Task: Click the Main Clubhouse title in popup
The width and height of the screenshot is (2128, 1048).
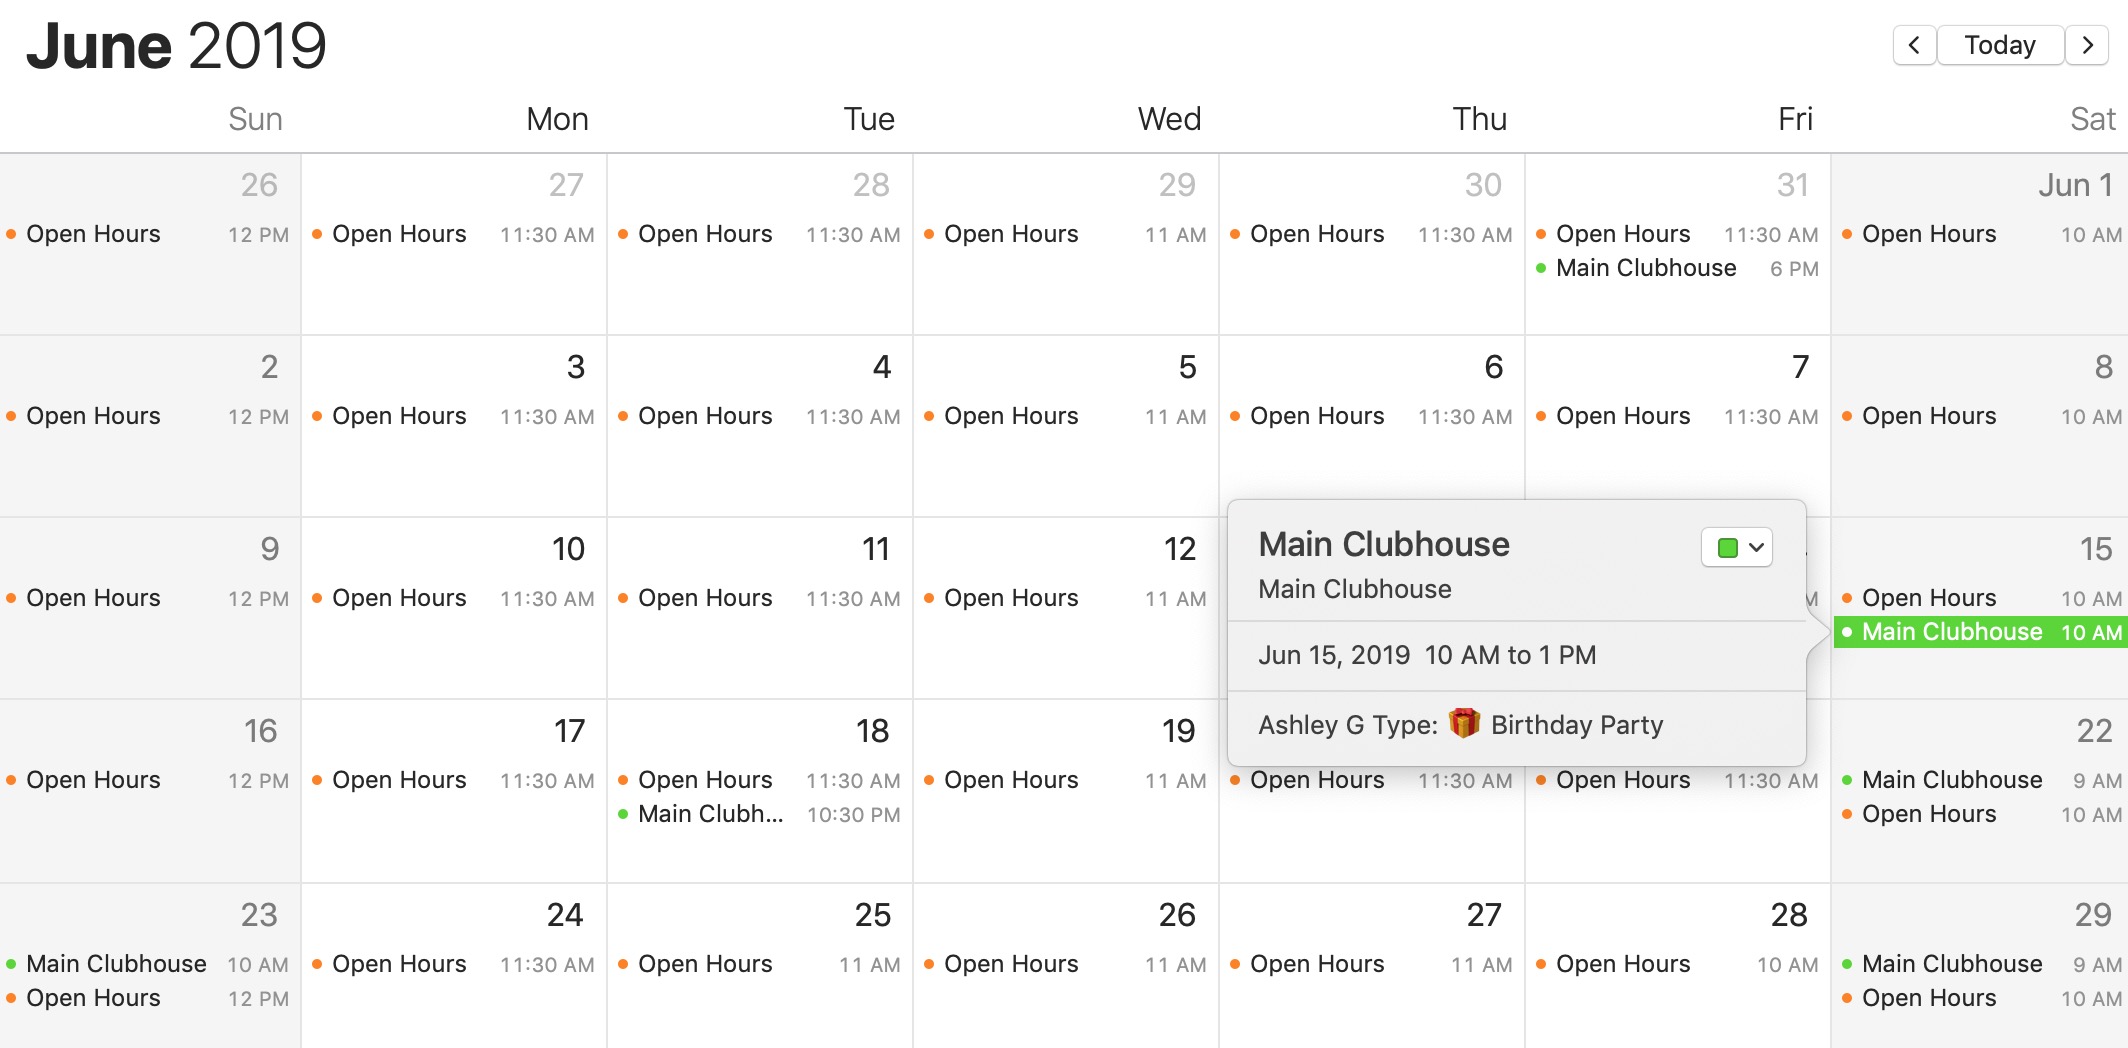Action: tap(1383, 544)
